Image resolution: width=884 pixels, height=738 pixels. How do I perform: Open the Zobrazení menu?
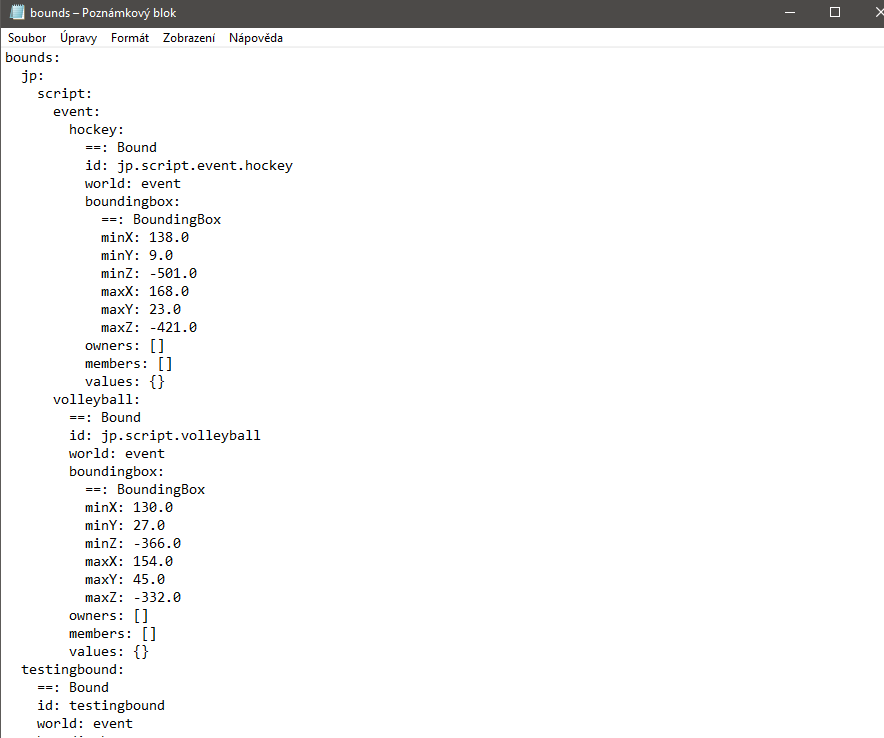pos(189,38)
